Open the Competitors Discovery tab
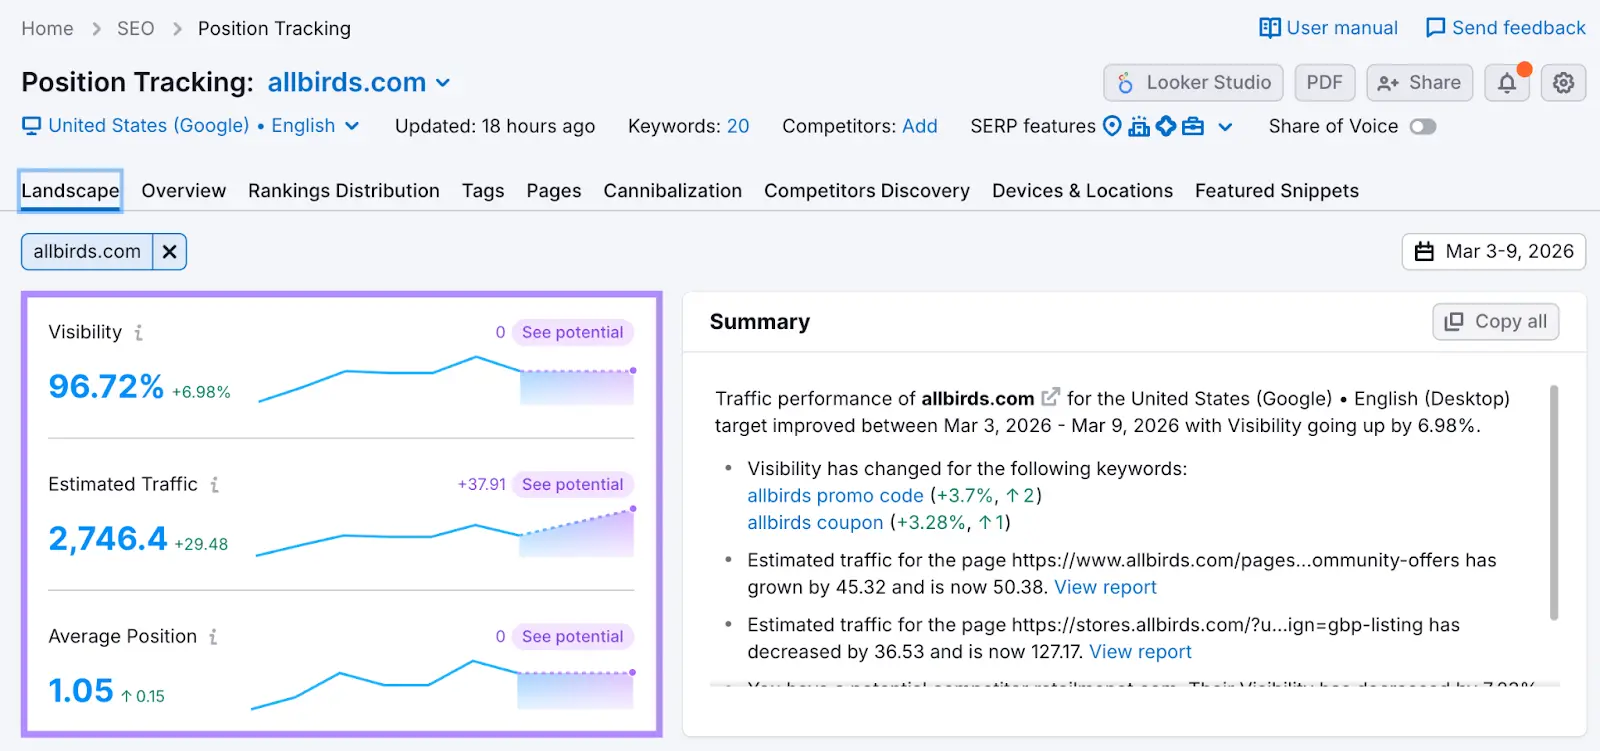1600x751 pixels. (867, 191)
